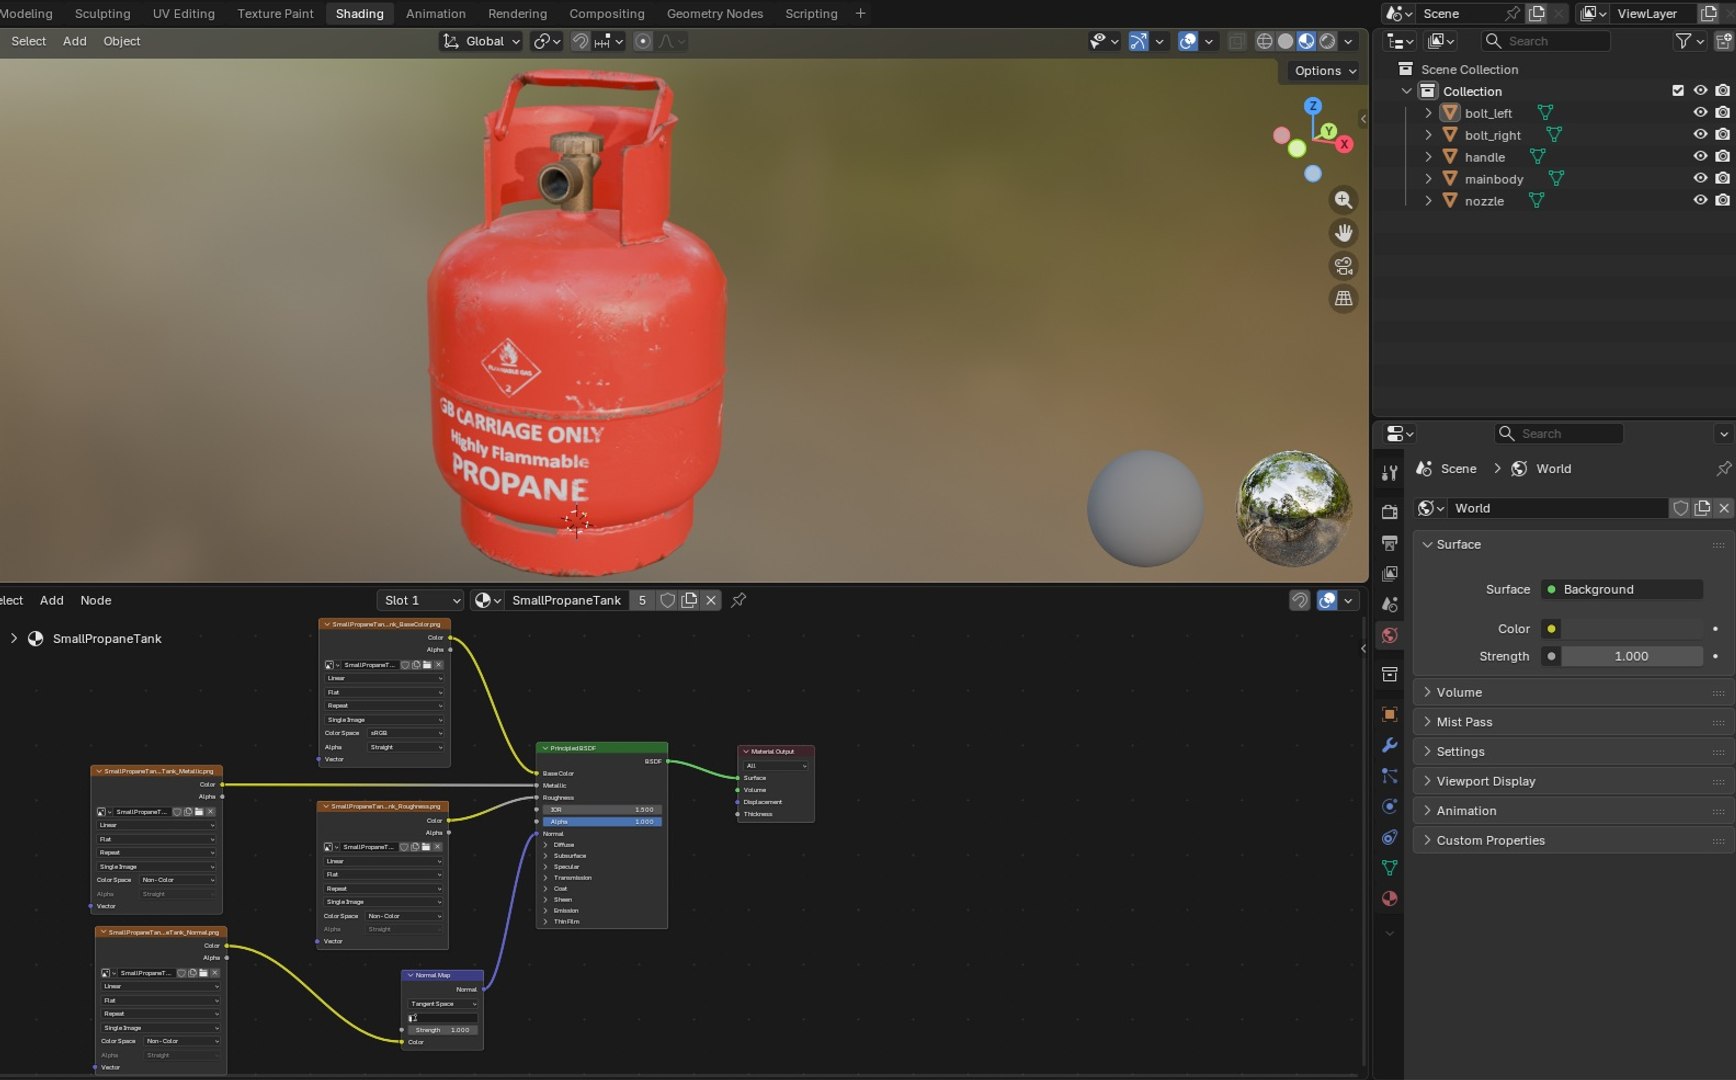Toggle the camera view icon
This screenshot has width=1736, height=1080.
click(1343, 266)
